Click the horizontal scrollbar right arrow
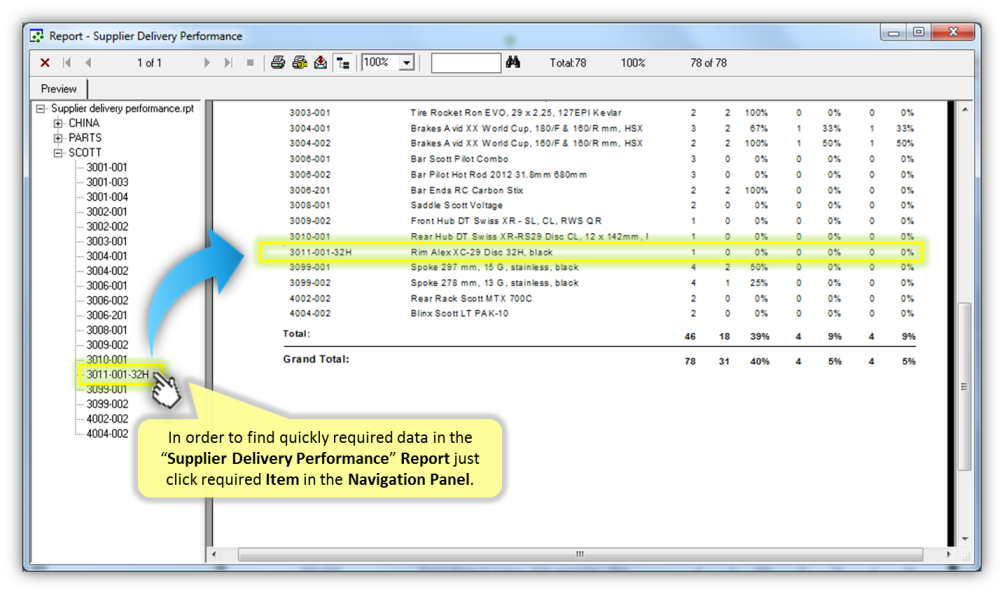This screenshot has height=594, width=1004. [948, 554]
